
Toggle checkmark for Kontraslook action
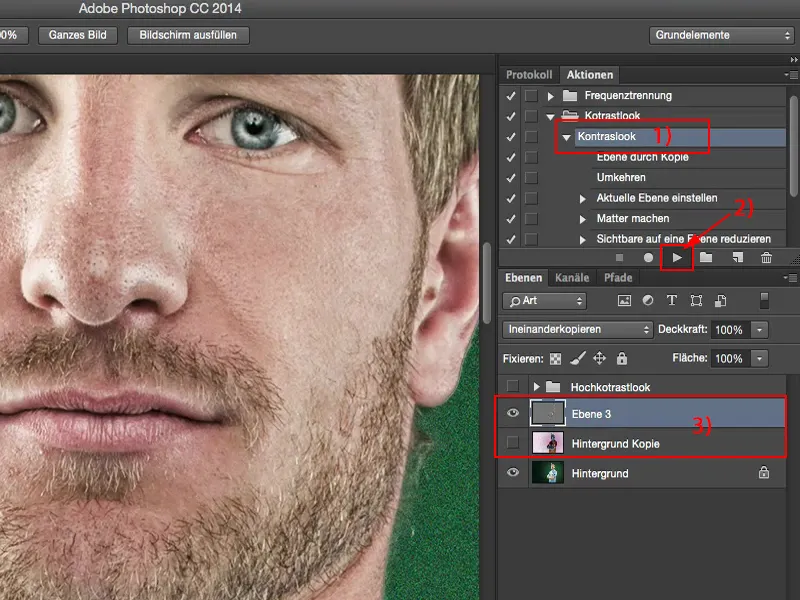(x=511, y=137)
